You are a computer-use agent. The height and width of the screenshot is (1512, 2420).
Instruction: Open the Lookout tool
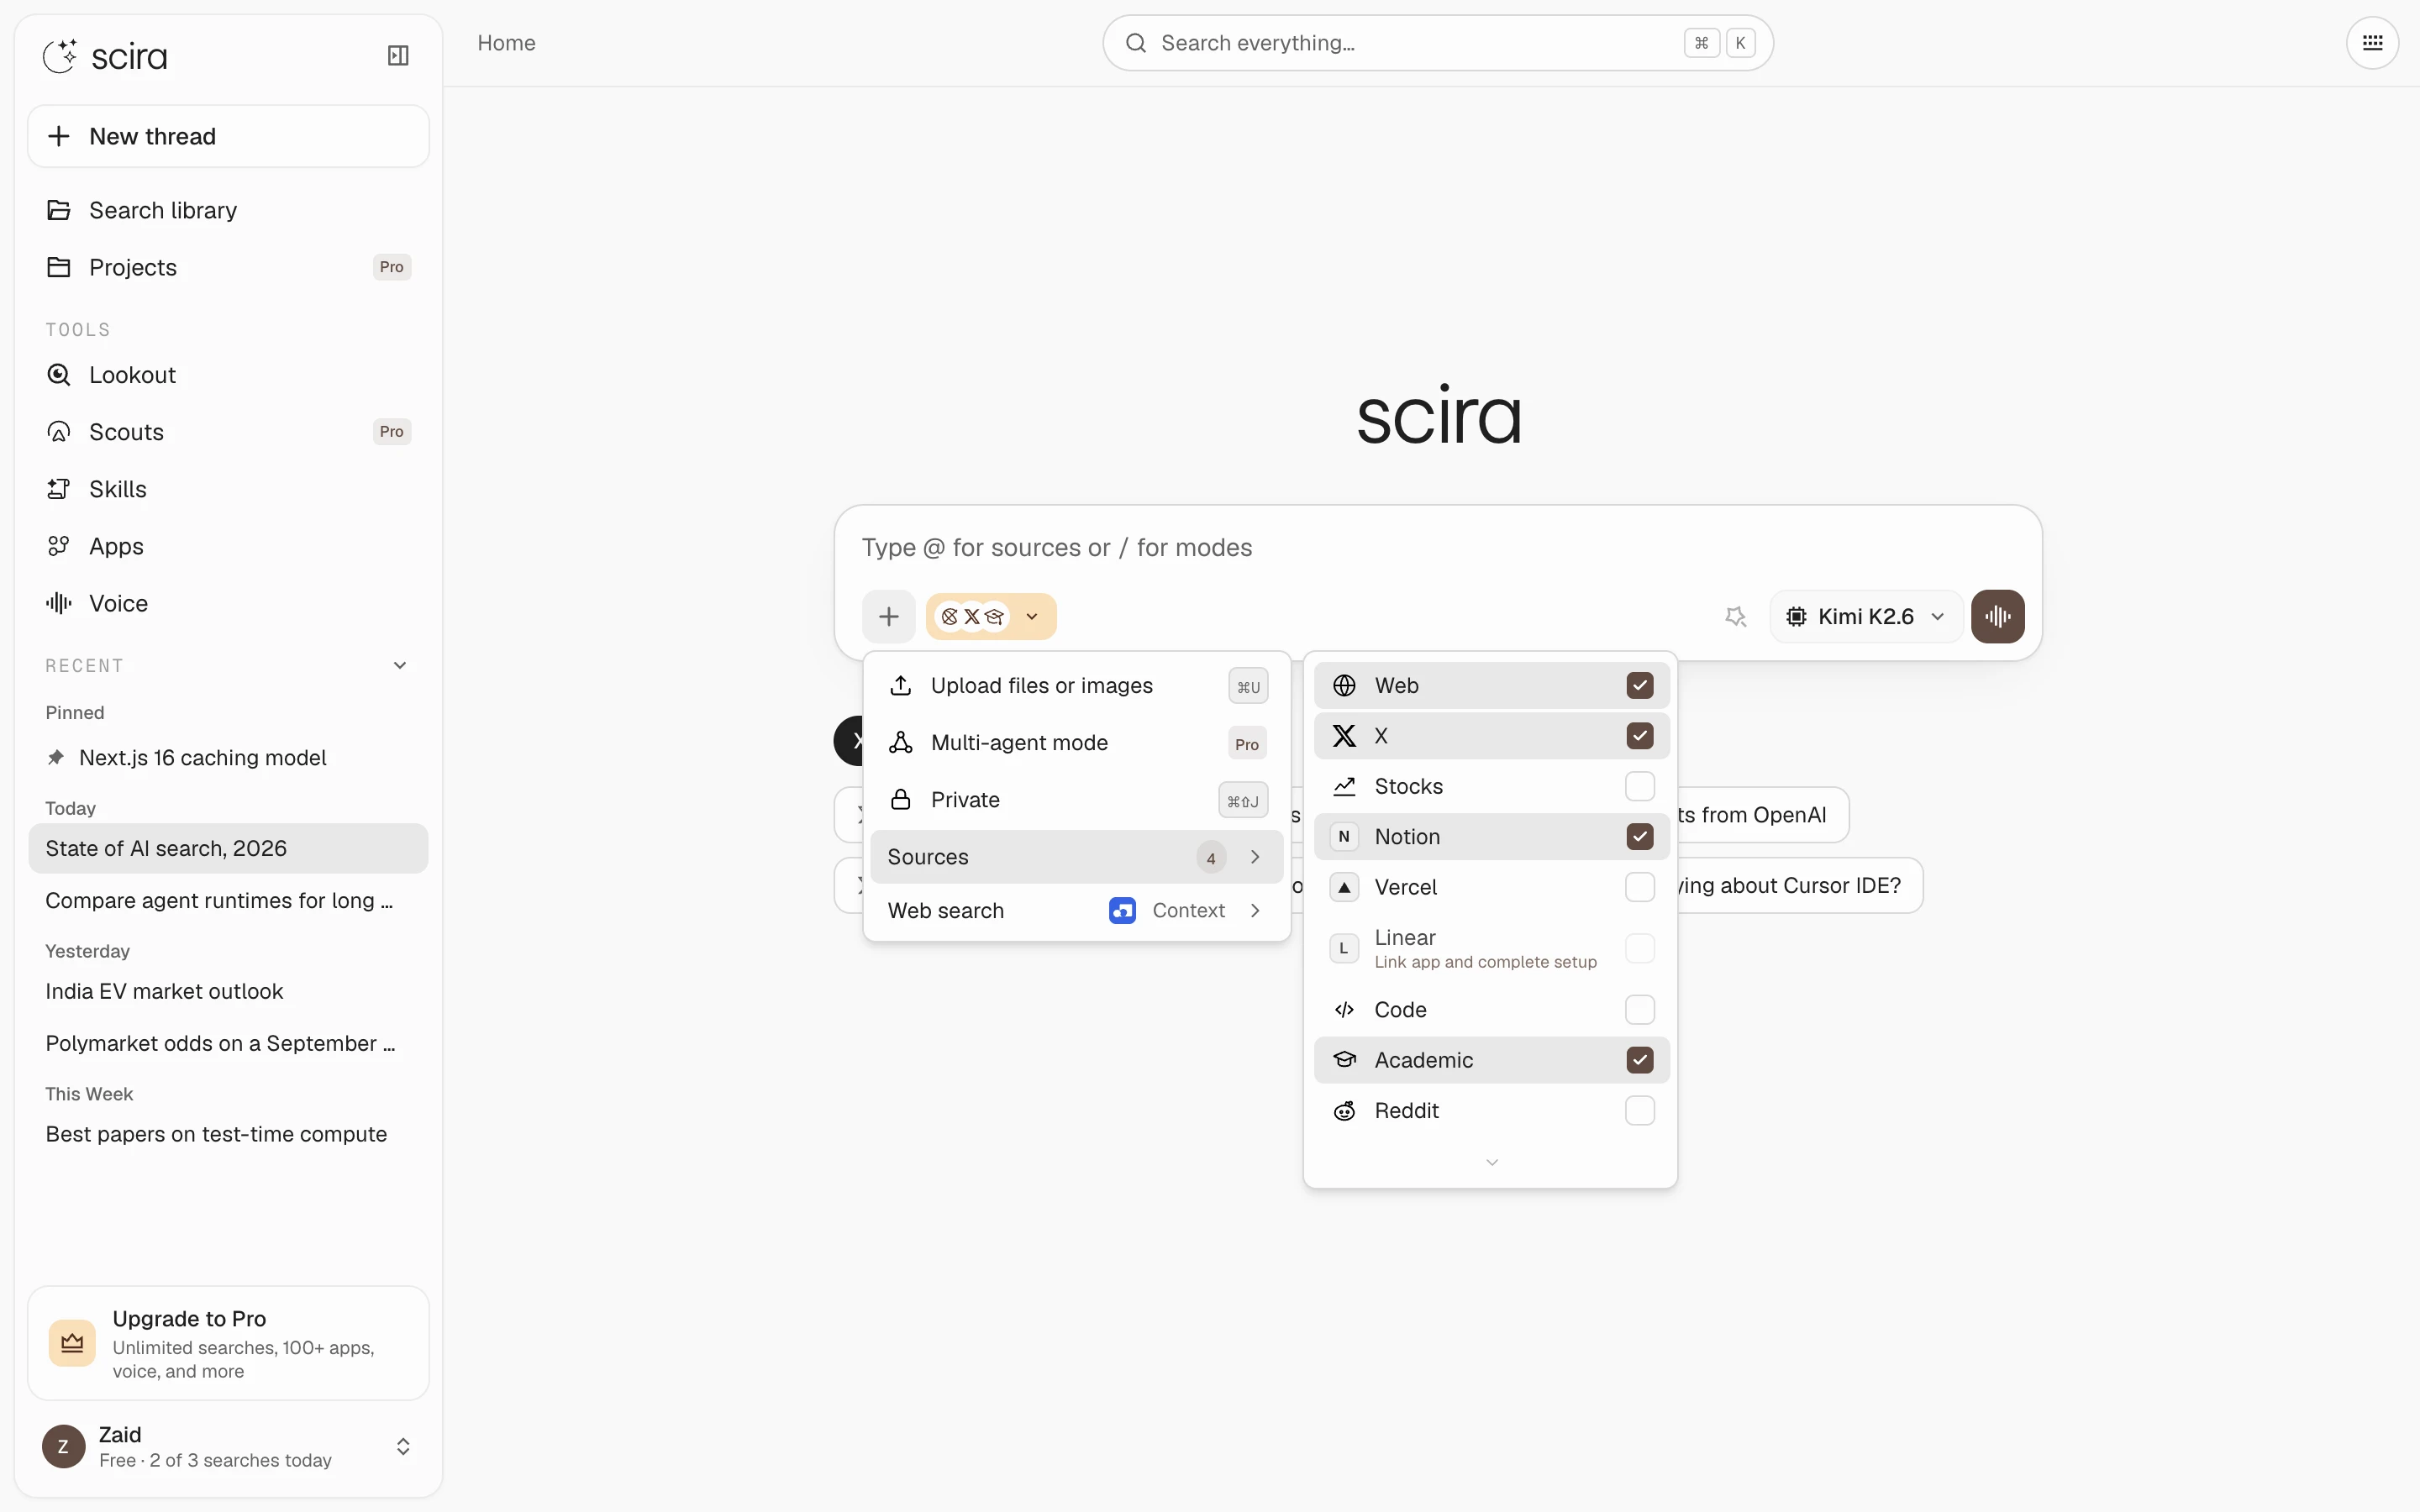(228, 375)
